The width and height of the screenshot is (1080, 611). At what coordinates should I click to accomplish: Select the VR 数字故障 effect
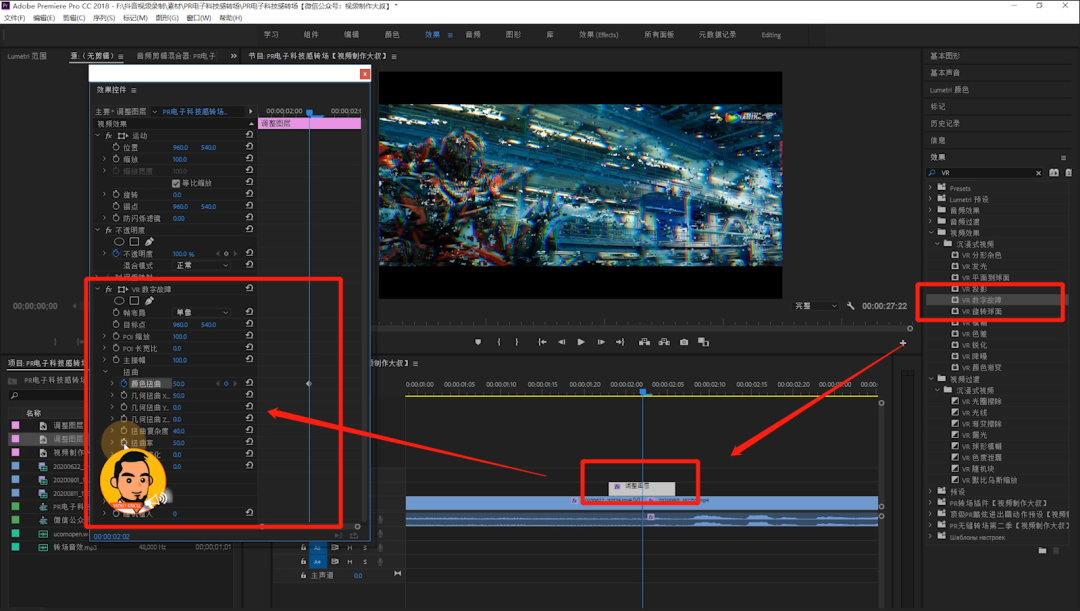click(x=982, y=300)
